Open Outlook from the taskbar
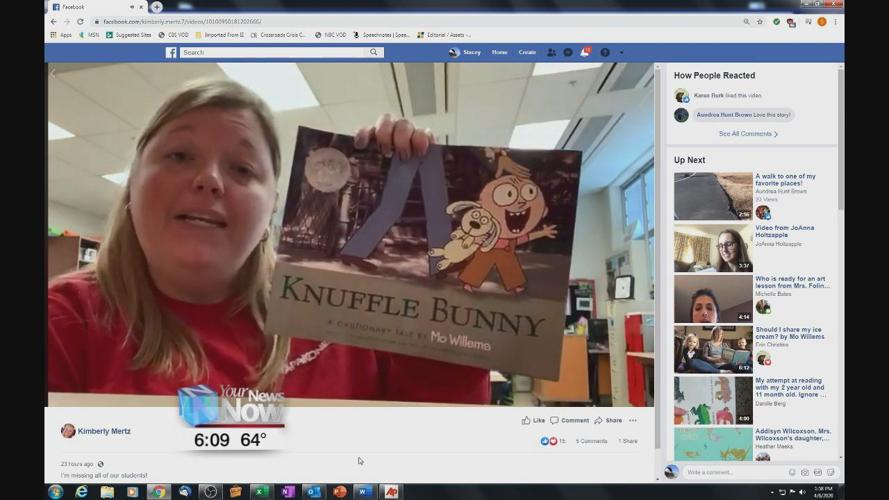The image size is (889, 500). click(314, 491)
